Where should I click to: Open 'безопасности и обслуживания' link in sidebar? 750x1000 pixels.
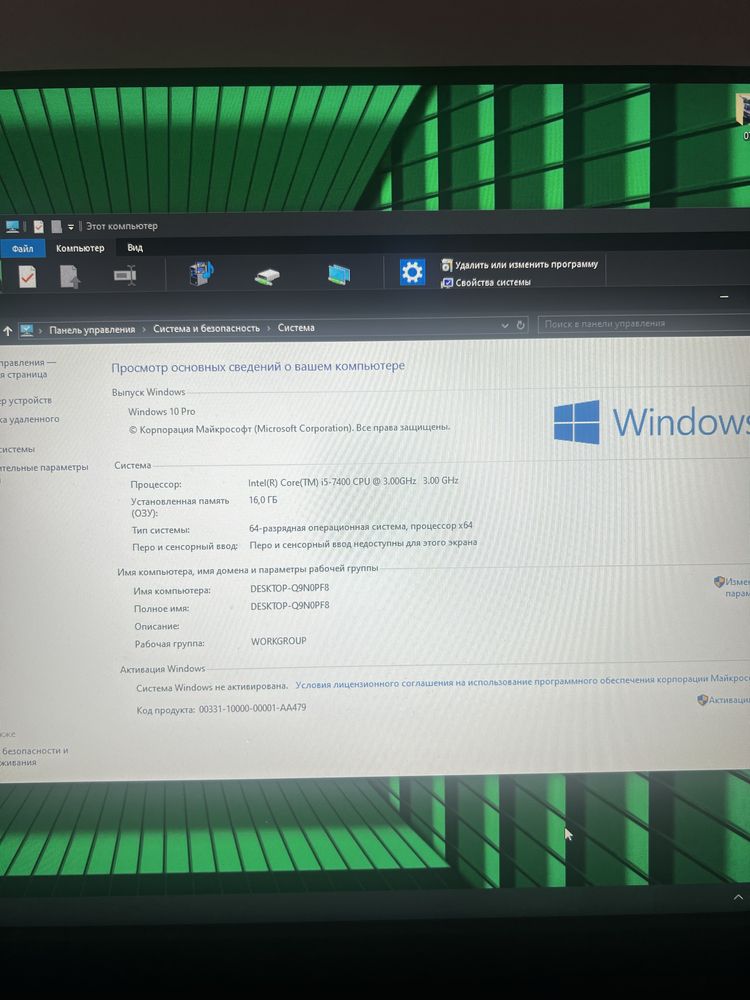[34, 756]
